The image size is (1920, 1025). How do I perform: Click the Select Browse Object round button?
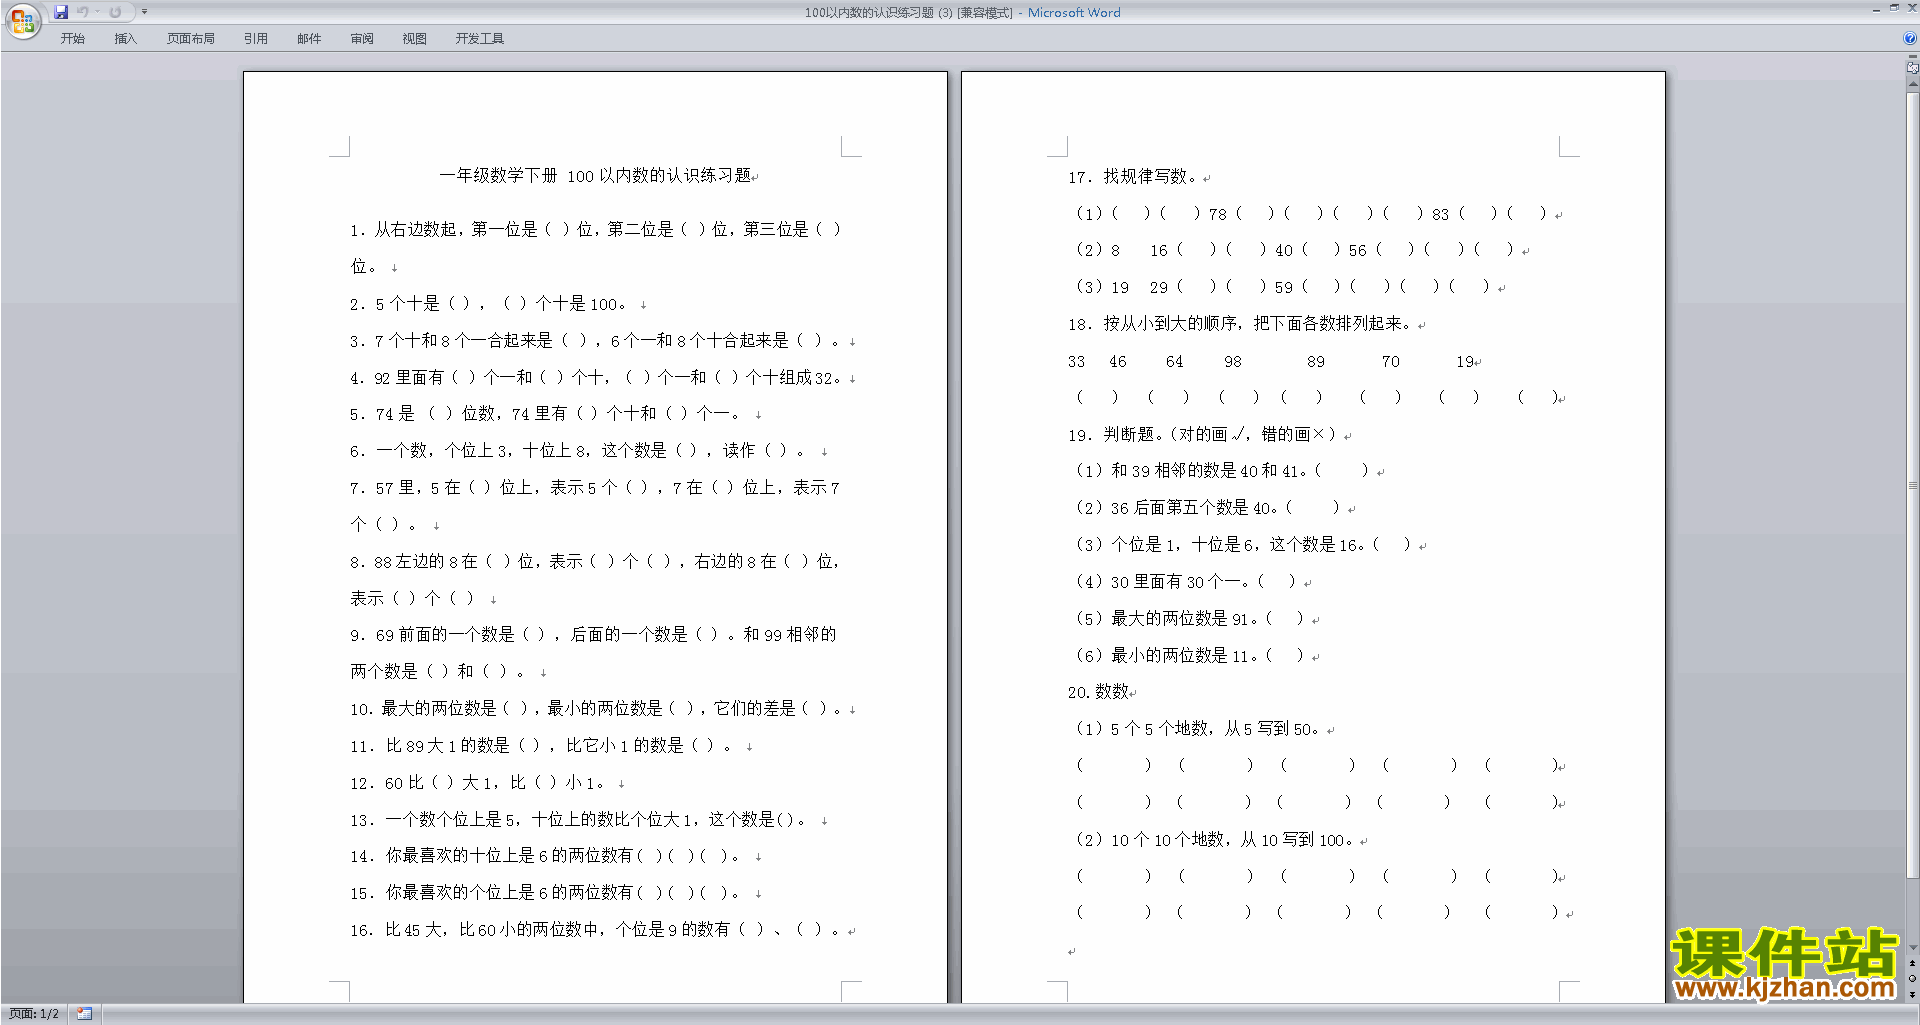coord(1913,979)
